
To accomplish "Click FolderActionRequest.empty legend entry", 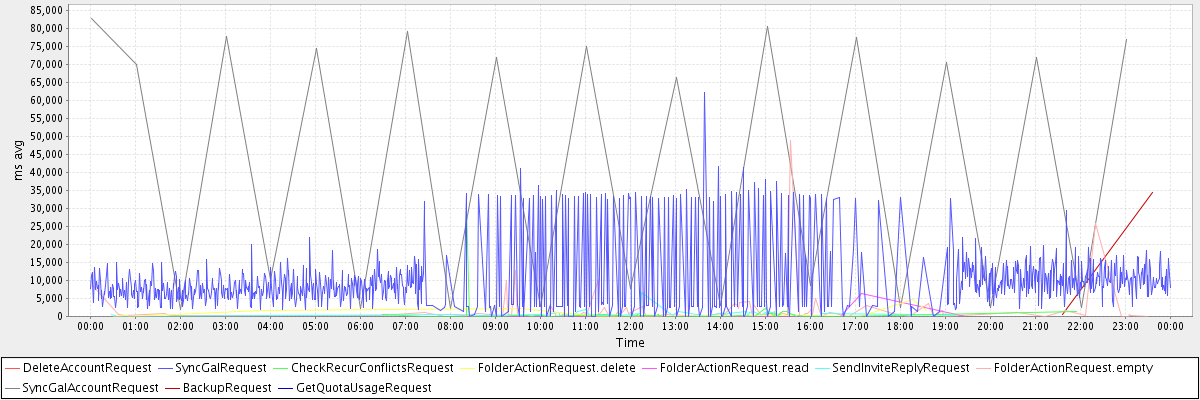I will pos(1073,368).
